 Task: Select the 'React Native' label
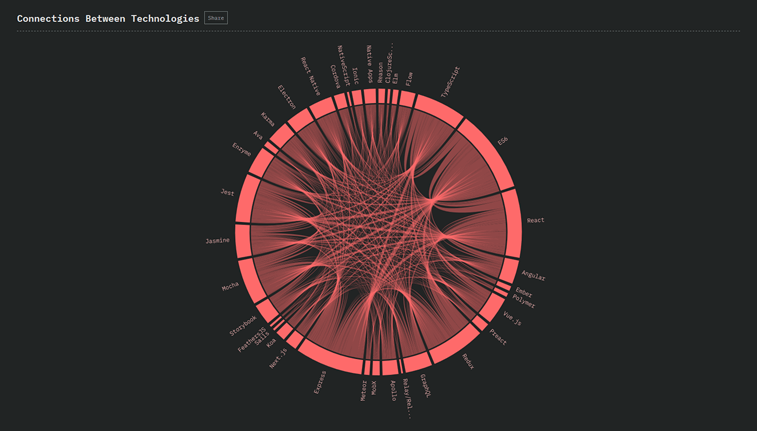[x=311, y=76]
